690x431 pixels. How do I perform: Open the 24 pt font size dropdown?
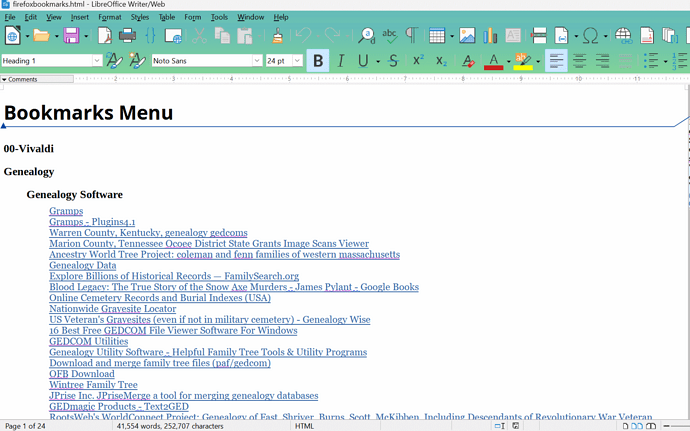(x=297, y=61)
